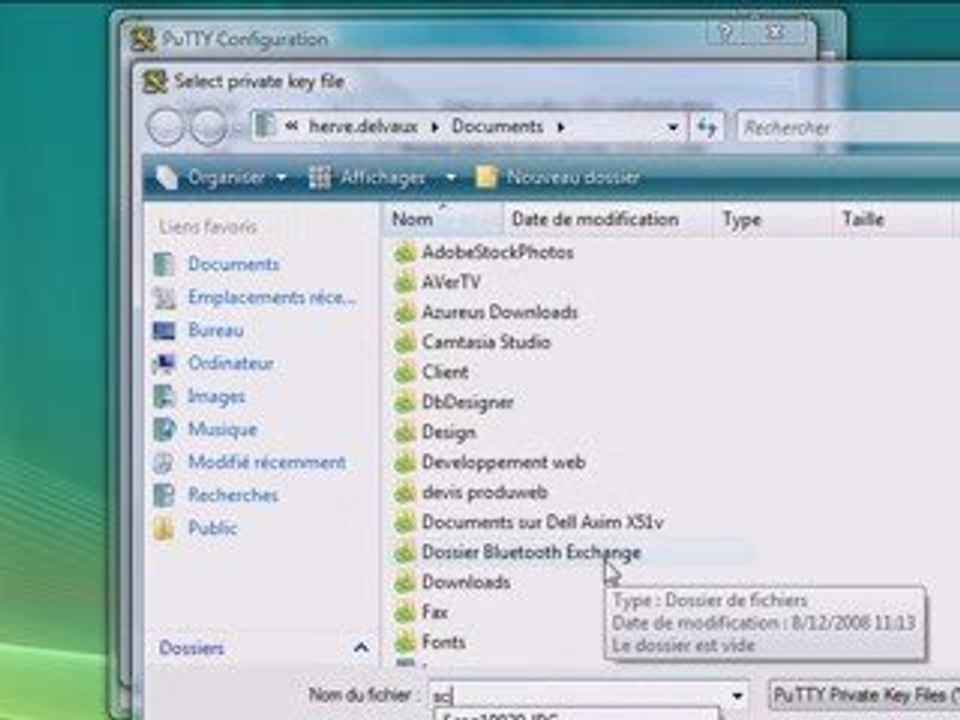Click the Fonts folder icon

tap(405, 642)
